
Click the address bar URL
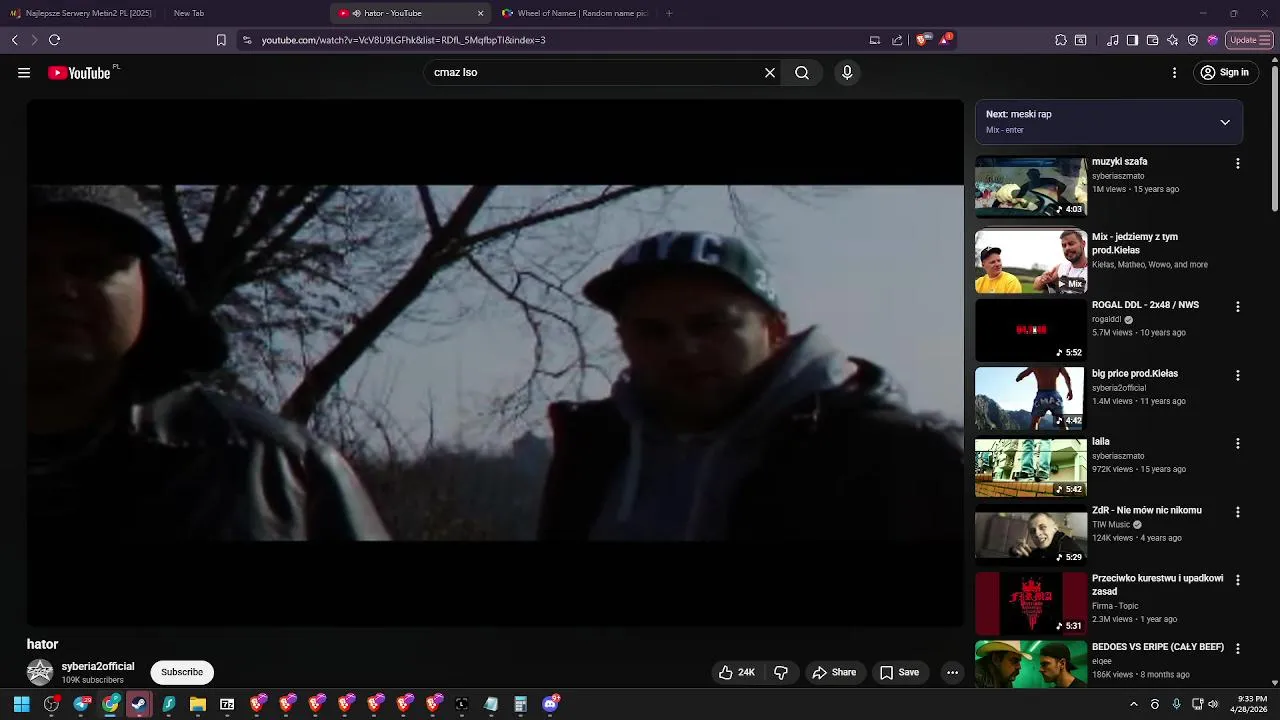click(x=403, y=40)
